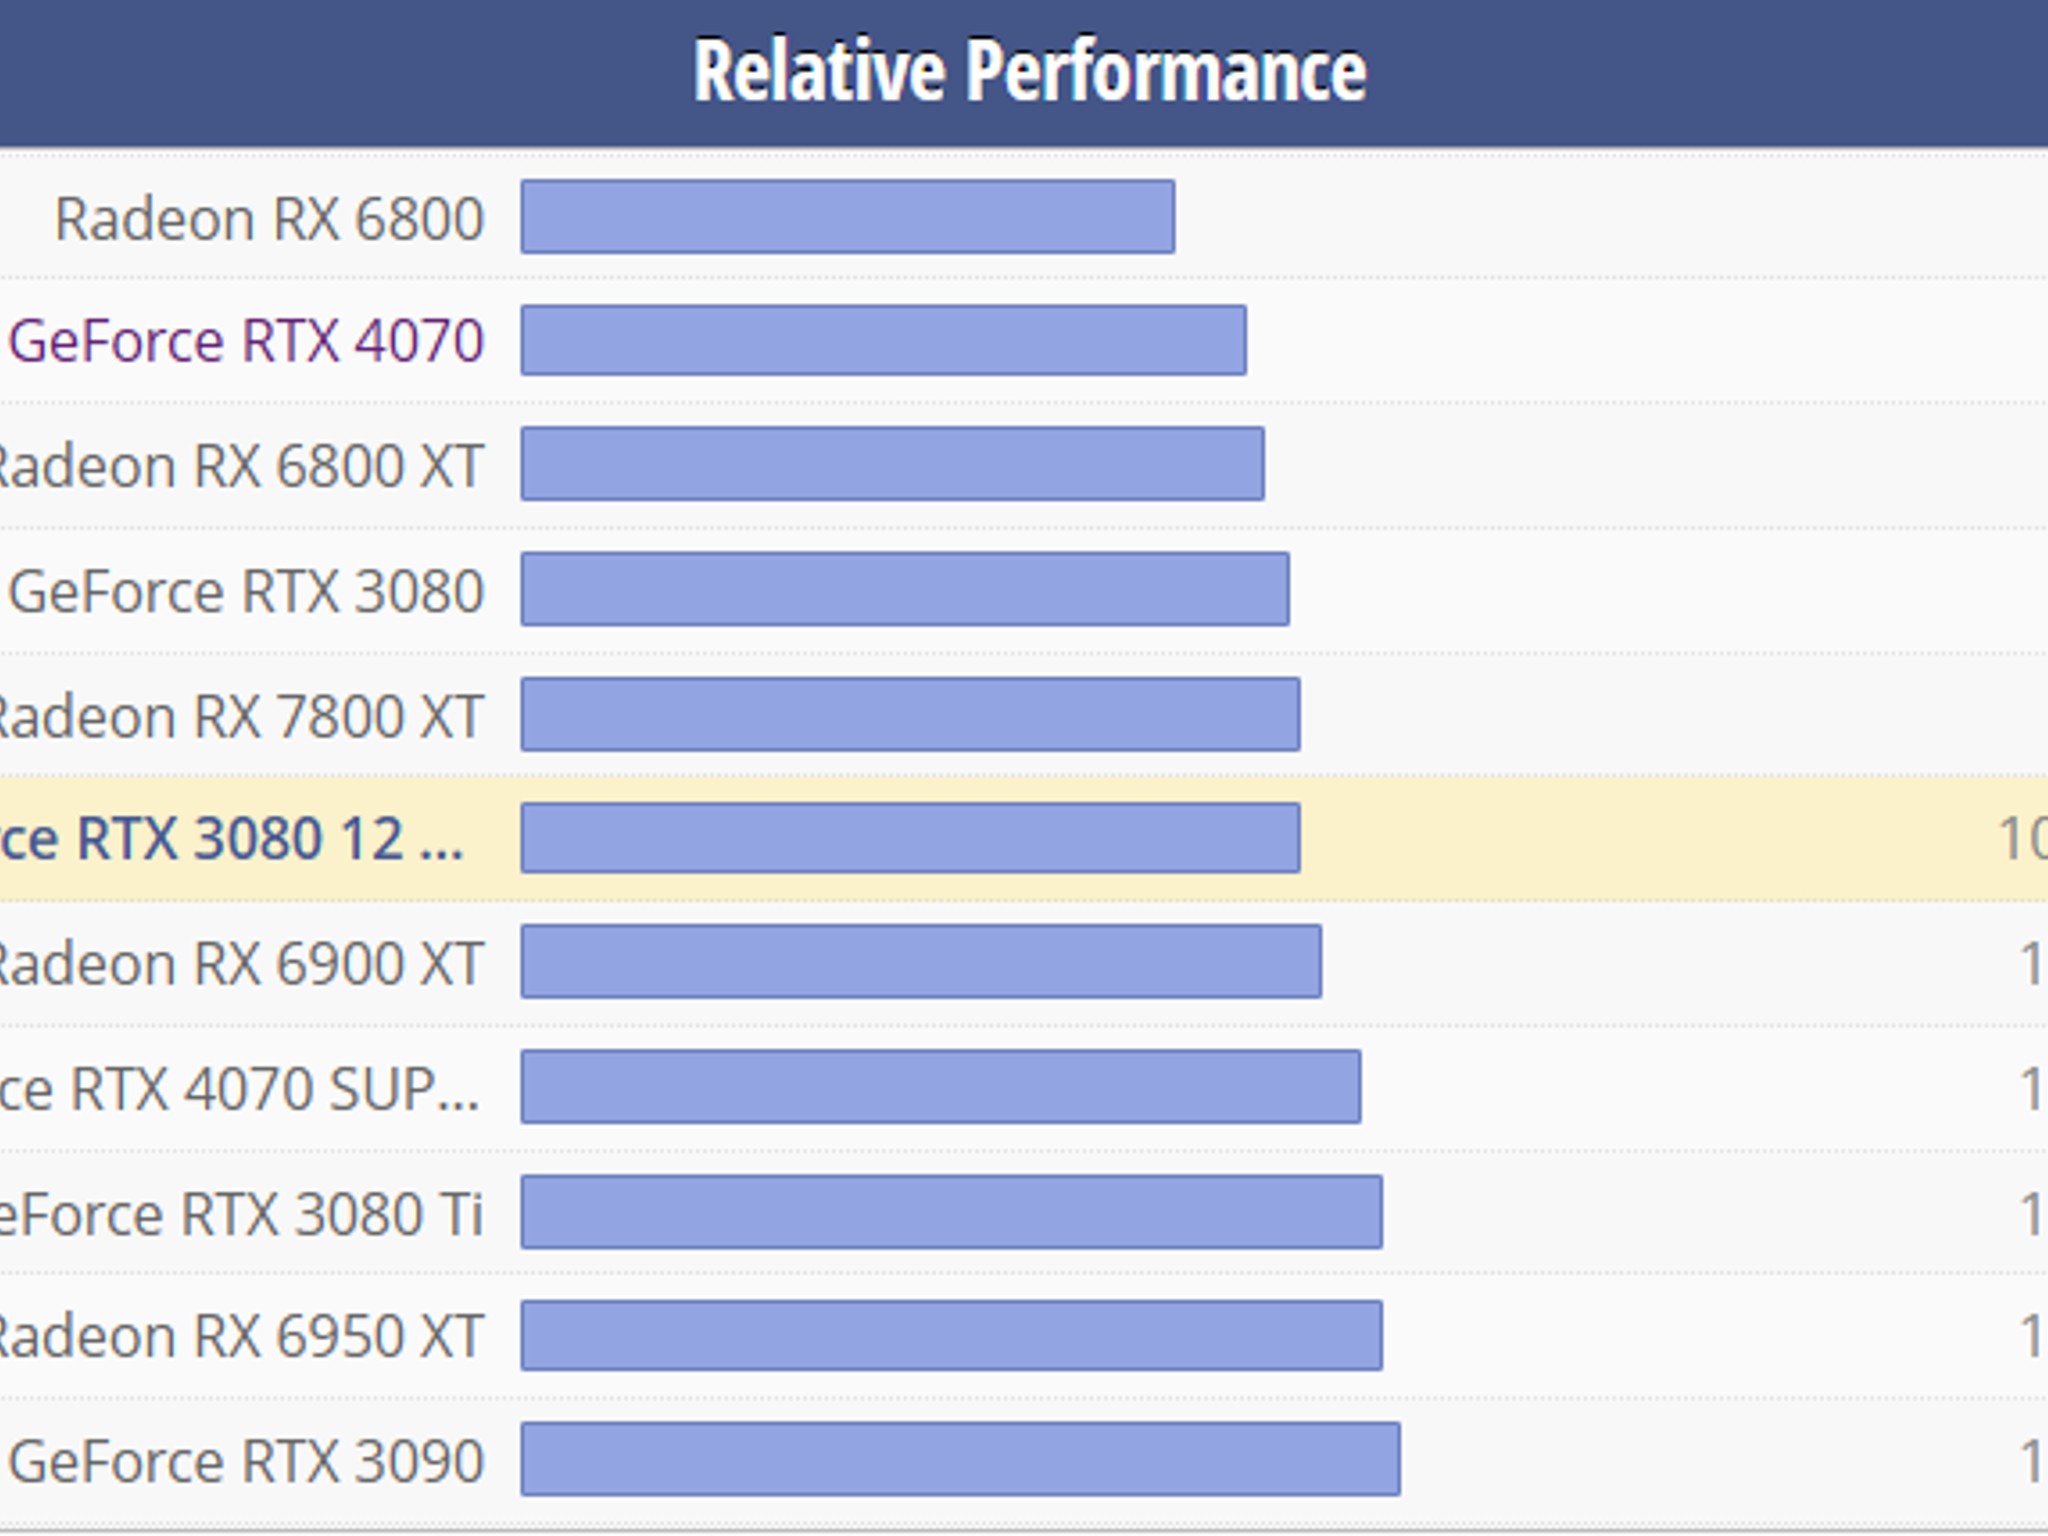The height and width of the screenshot is (1536, 2048).
Task: Open the Radeon RX 6800 XT link
Action: tap(242, 466)
